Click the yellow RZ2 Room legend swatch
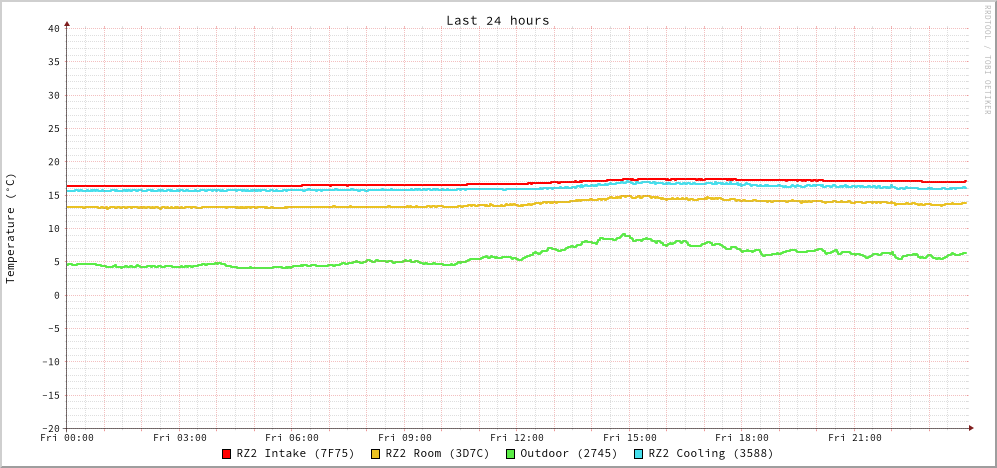 tap(376, 454)
